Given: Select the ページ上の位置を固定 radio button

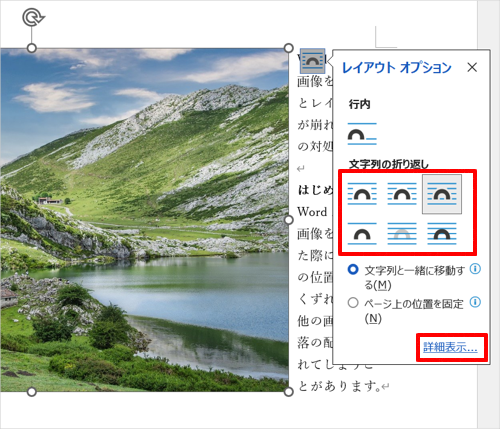Looking at the screenshot, I should 353,303.
